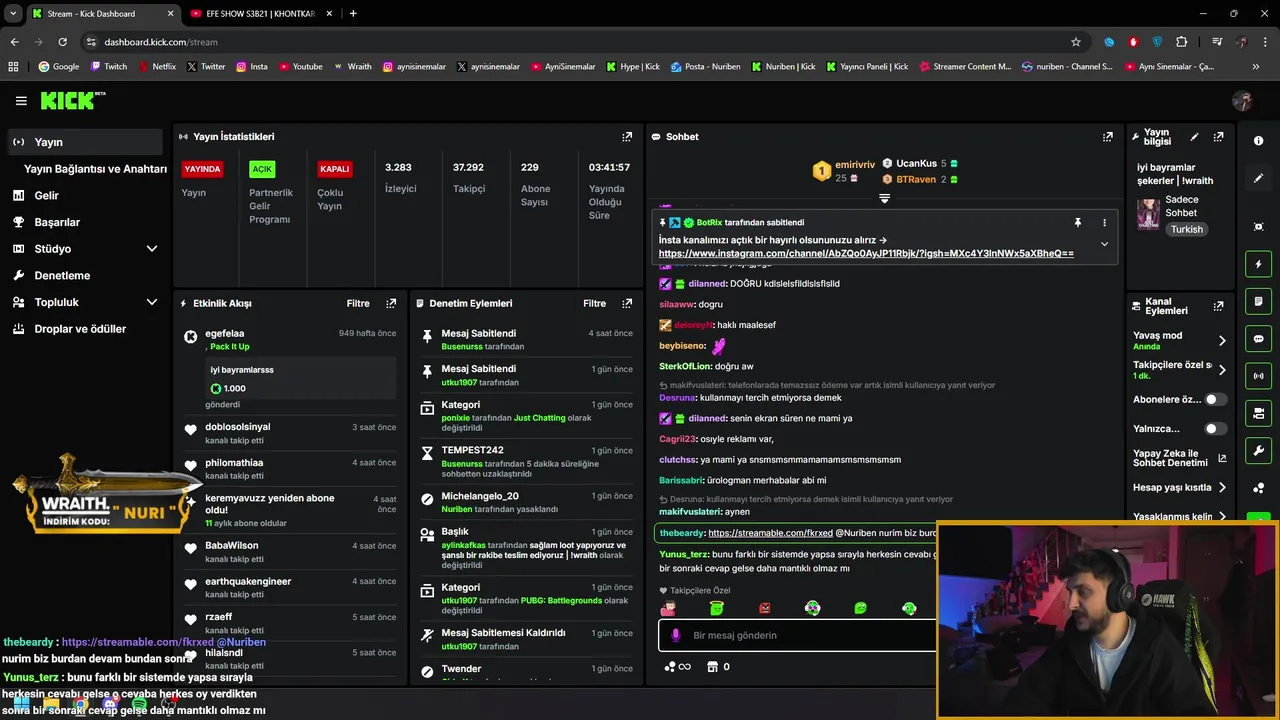
Task: Click the egefelaa entry in Etkinlik Akışı
Action: click(x=290, y=368)
